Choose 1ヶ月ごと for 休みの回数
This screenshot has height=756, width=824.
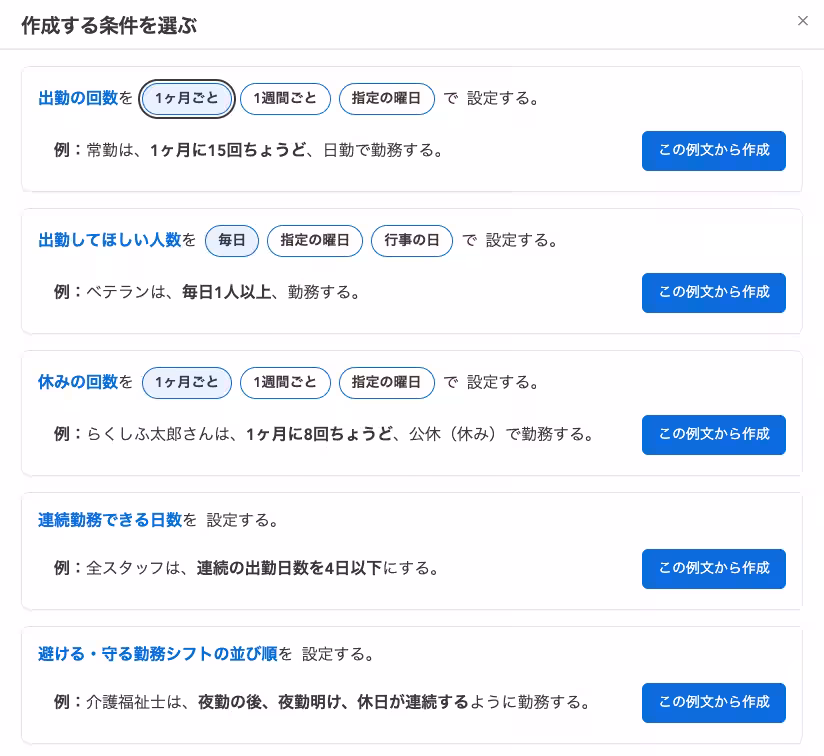pyautogui.click(x=187, y=383)
